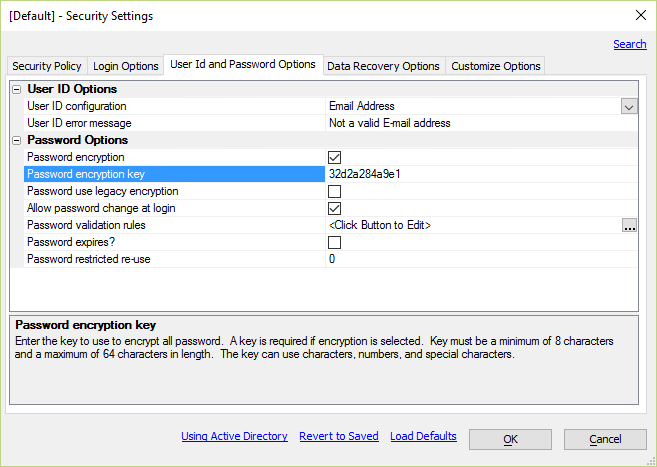Switch to the Login Options tab
Screen dimensions: 657x467
[126, 66]
